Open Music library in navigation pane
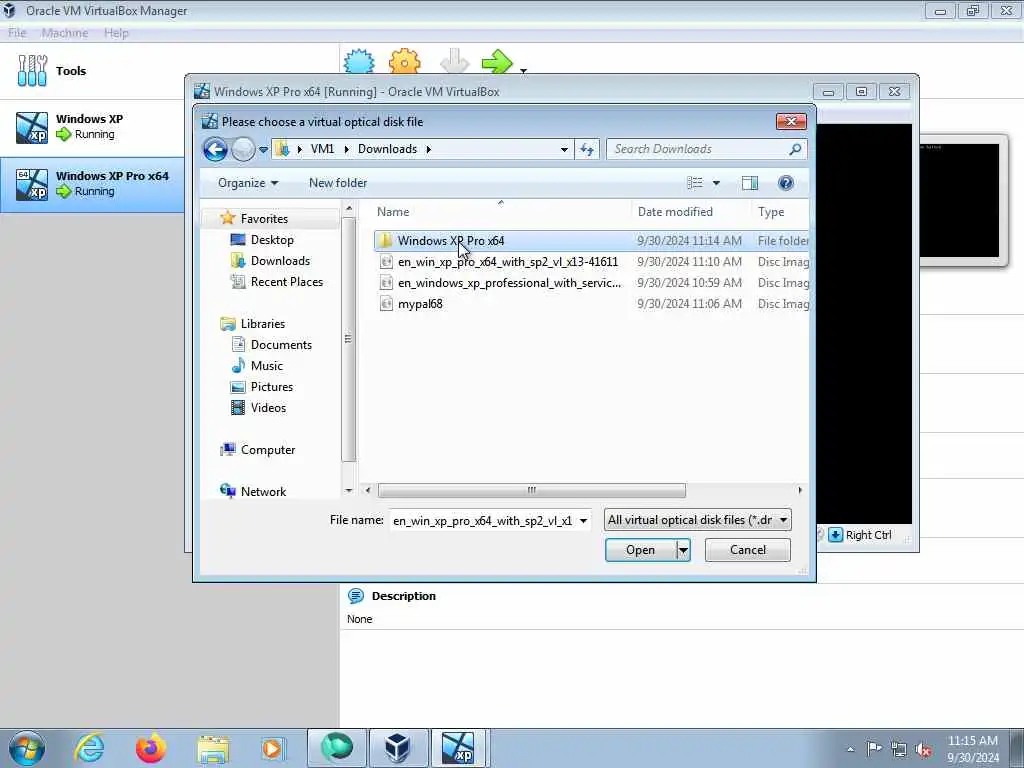Image resolution: width=1024 pixels, height=768 pixels. click(x=266, y=365)
